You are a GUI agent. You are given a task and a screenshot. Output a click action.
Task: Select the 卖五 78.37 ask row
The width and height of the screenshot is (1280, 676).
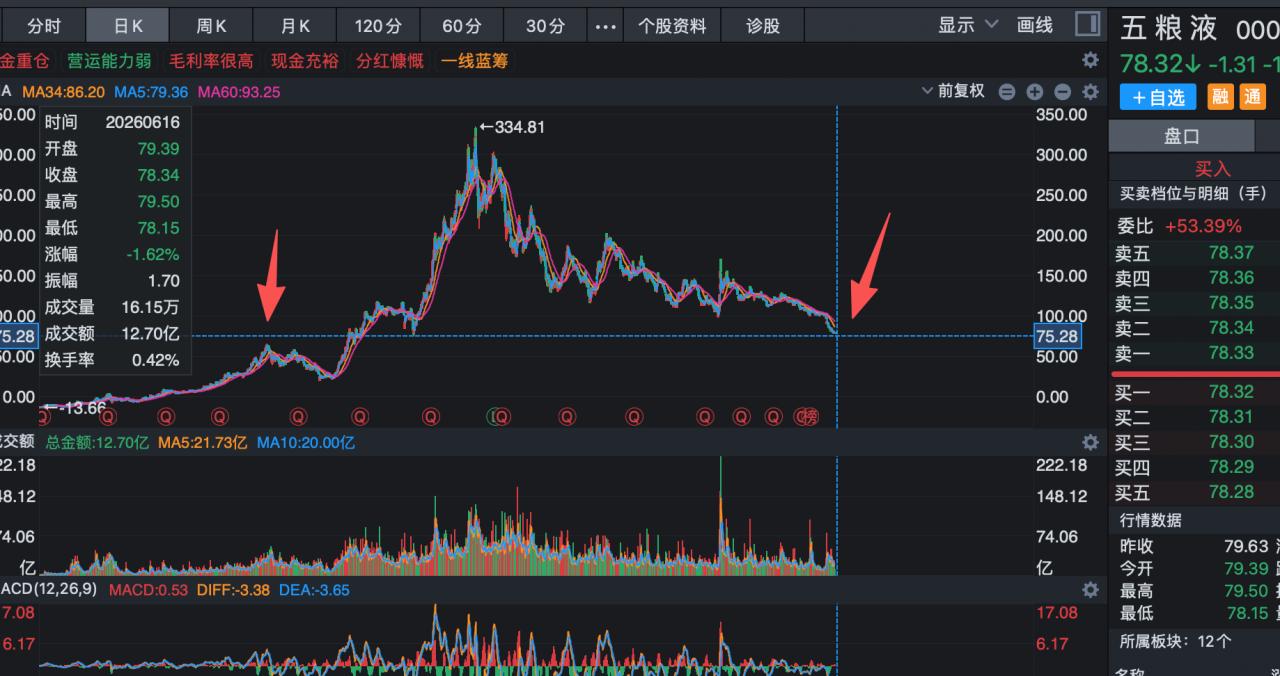point(1194,253)
